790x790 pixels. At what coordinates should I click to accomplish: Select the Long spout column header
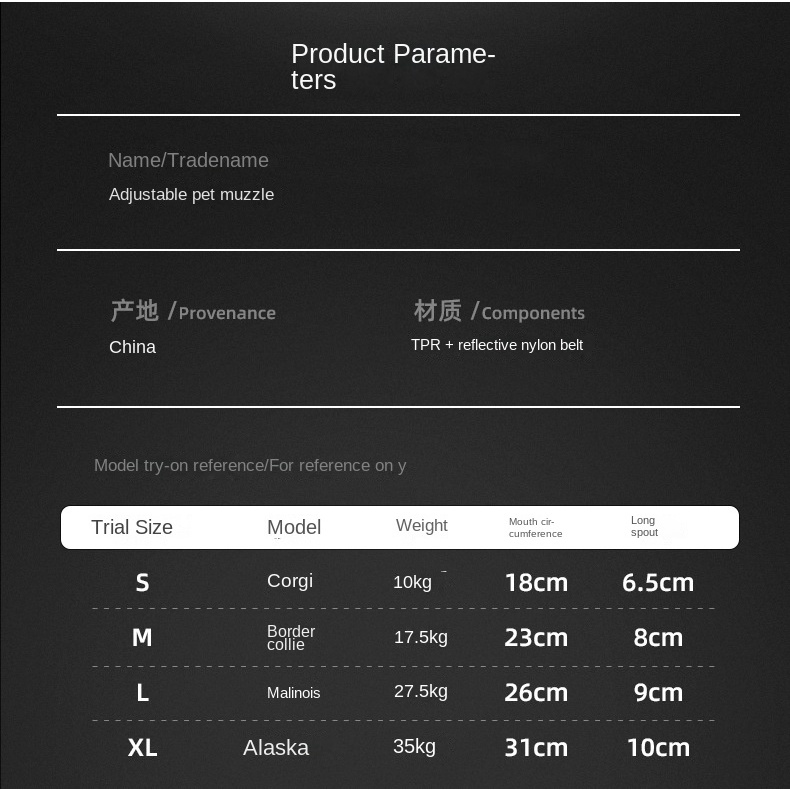pos(644,526)
